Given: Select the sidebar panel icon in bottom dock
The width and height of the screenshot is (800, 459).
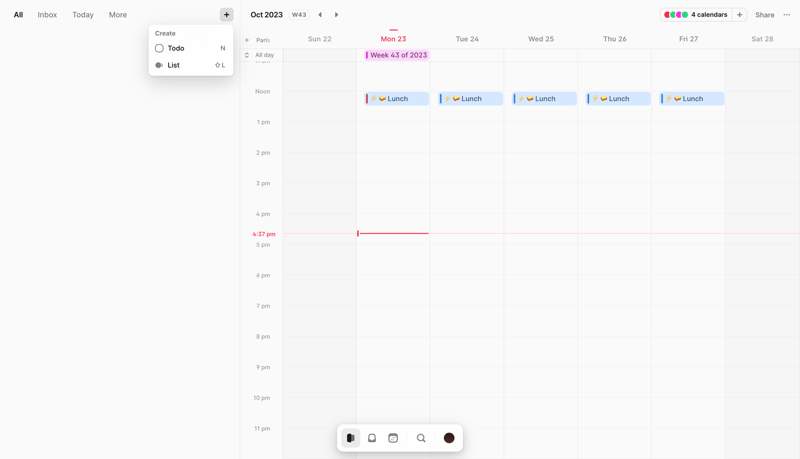Looking at the screenshot, I should click(x=351, y=438).
